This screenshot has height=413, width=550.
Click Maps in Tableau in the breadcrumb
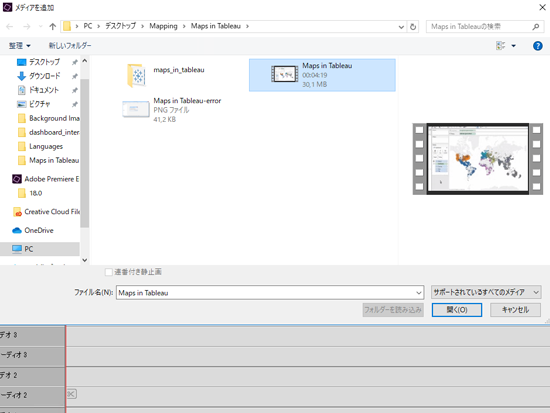[216, 26]
